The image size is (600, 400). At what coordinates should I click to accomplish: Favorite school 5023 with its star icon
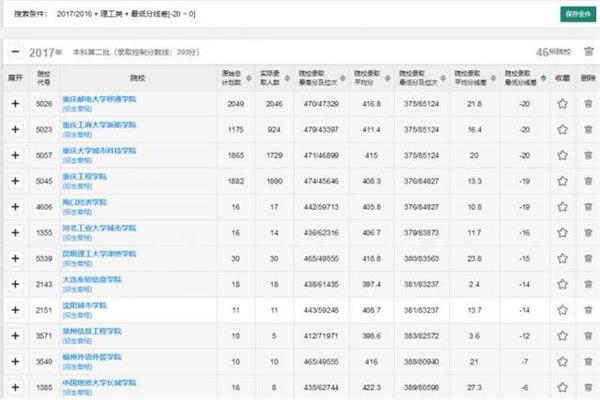pos(562,129)
